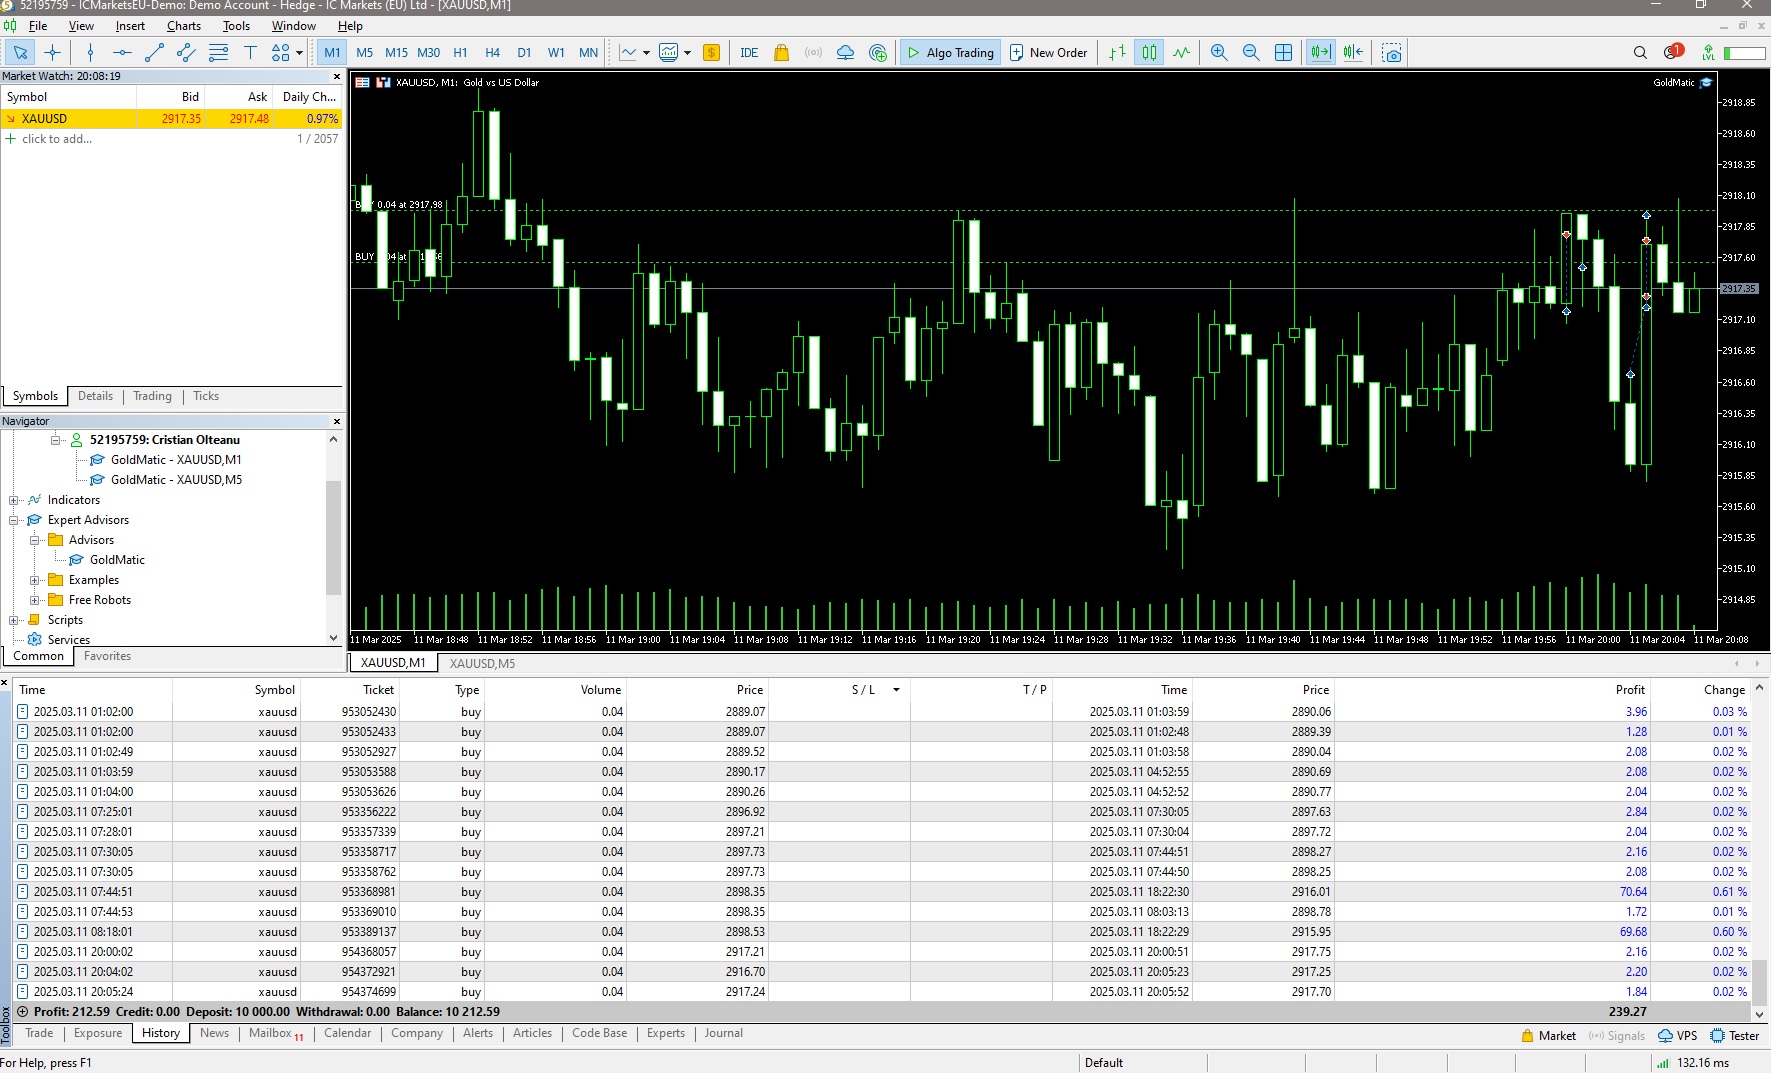1771x1073 pixels.
Task: Switch chart to candlestick mode
Action: pos(1150,53)
